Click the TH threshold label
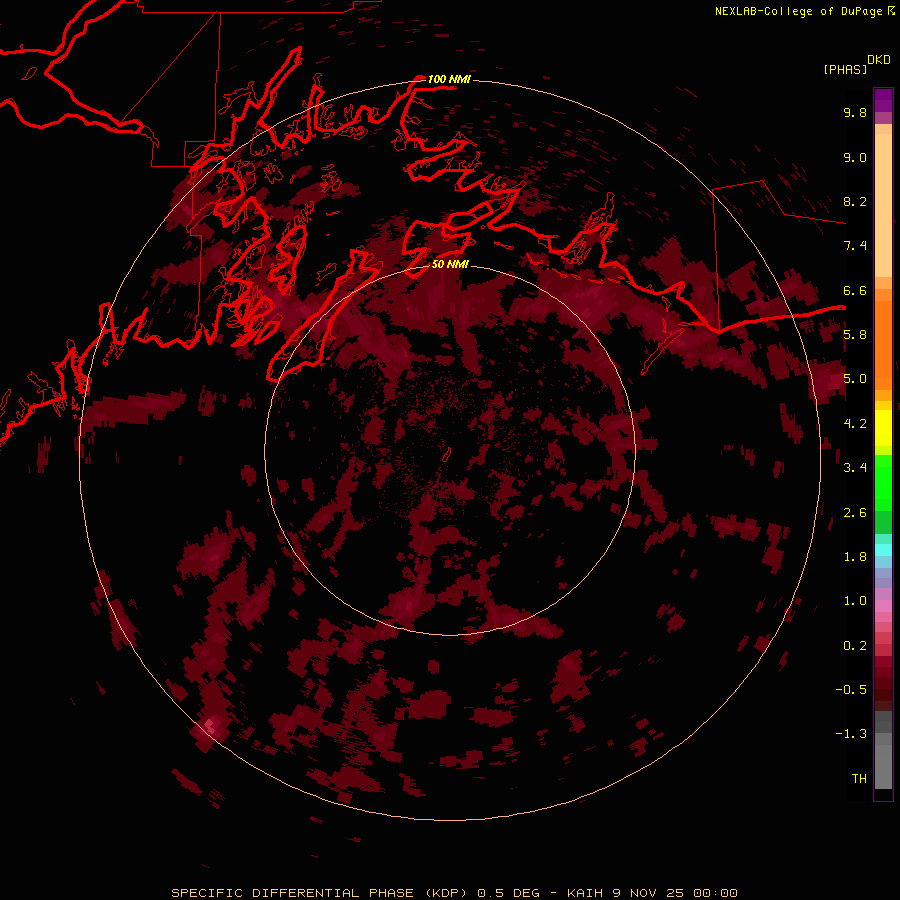900x900 pixels. (x=859, y=778)
